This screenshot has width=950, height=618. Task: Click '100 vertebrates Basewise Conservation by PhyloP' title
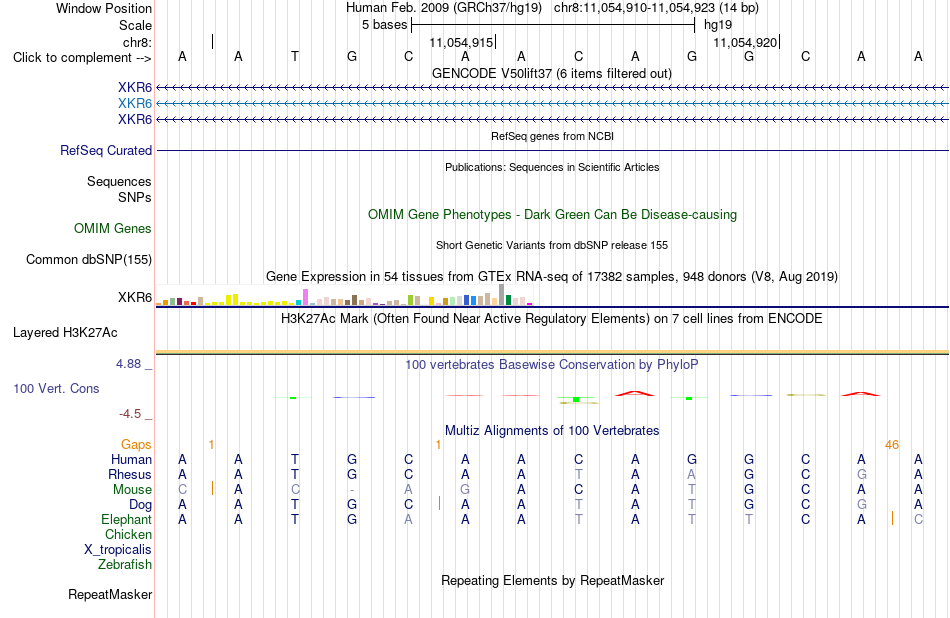[x=552, y=365]
